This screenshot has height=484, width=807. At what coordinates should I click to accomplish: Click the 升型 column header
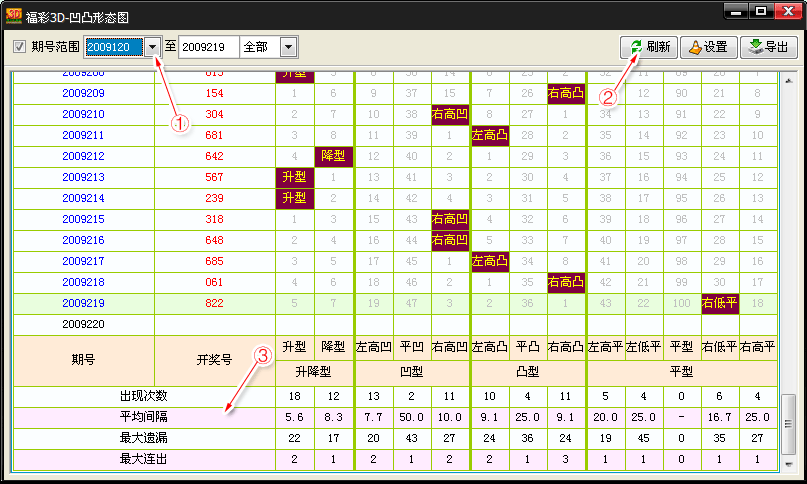295,347
